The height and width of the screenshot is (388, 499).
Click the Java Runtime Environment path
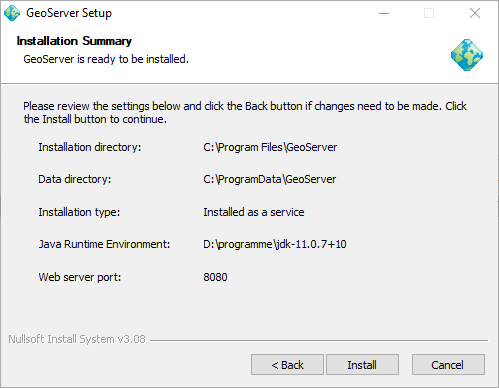coord(275,244)
